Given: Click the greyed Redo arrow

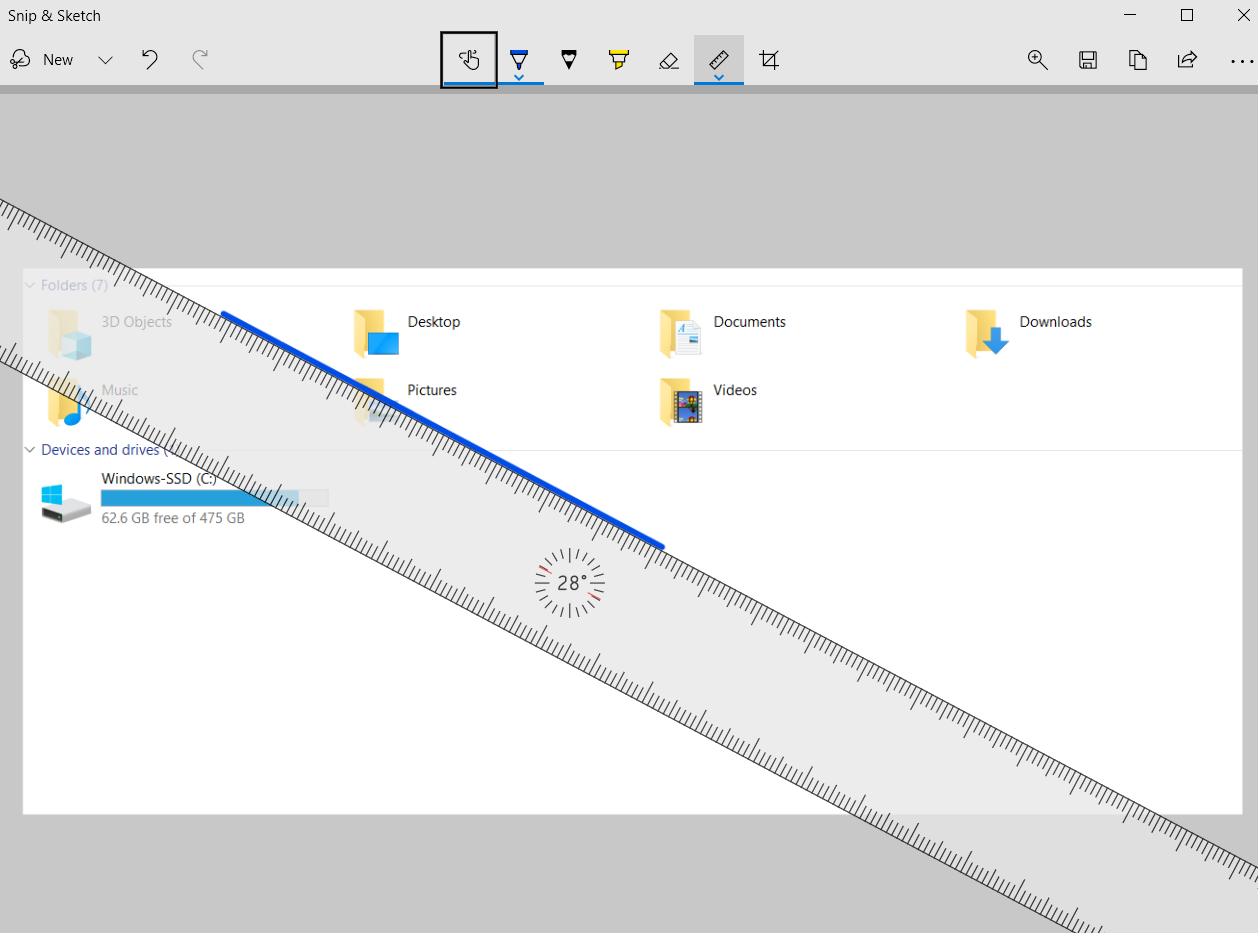Looking at the screenshot, I should [x=200, y=60].
